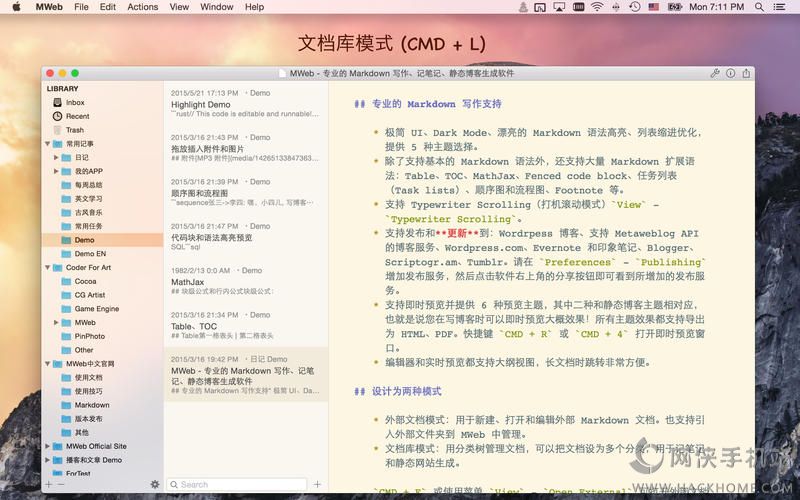The height and width of the screenshot is (500, 800).
Task: Collapse the Coder For Art category
Action: [47, 267]
